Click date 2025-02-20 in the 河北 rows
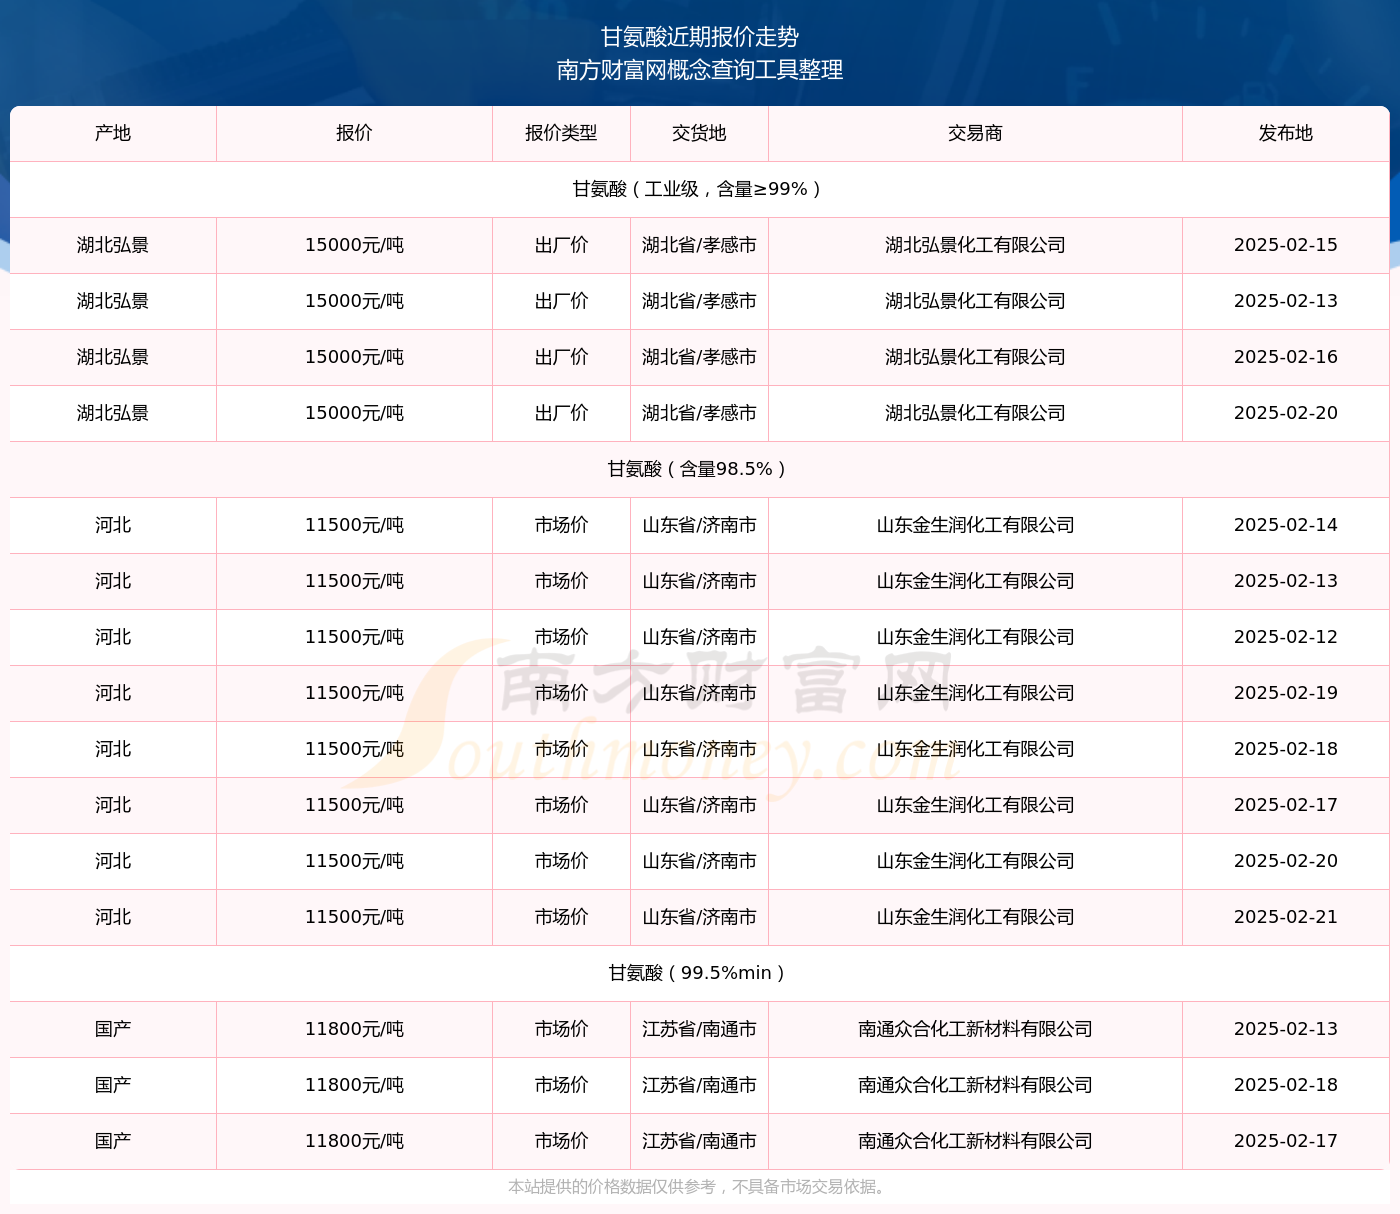This screenshot has width=1400, height=1214. pyautogui.click(x=1286, y=861)
